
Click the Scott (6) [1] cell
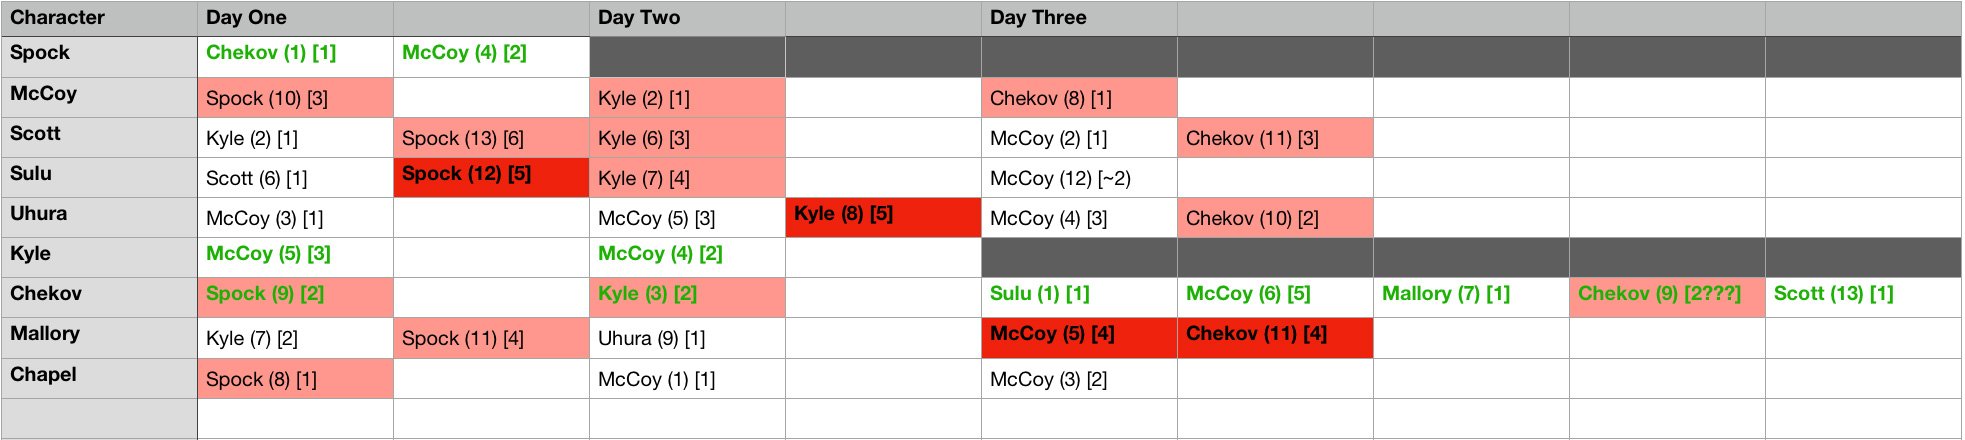point(294,178)
